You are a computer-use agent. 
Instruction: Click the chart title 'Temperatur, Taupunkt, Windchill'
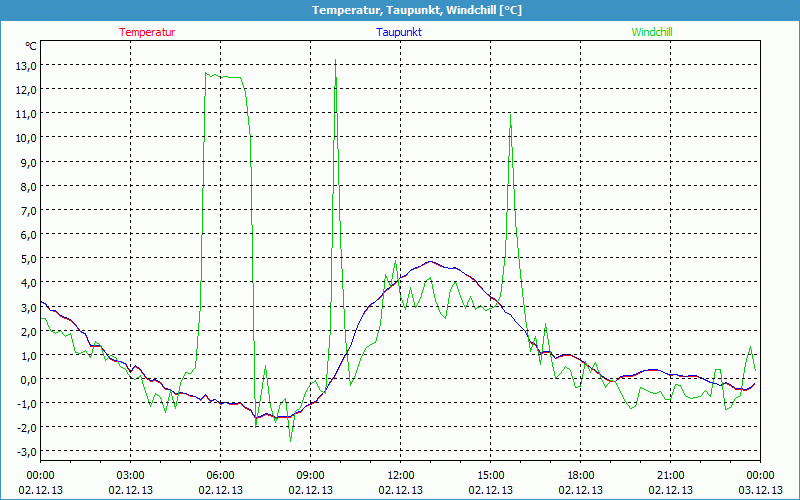point(400,10)
